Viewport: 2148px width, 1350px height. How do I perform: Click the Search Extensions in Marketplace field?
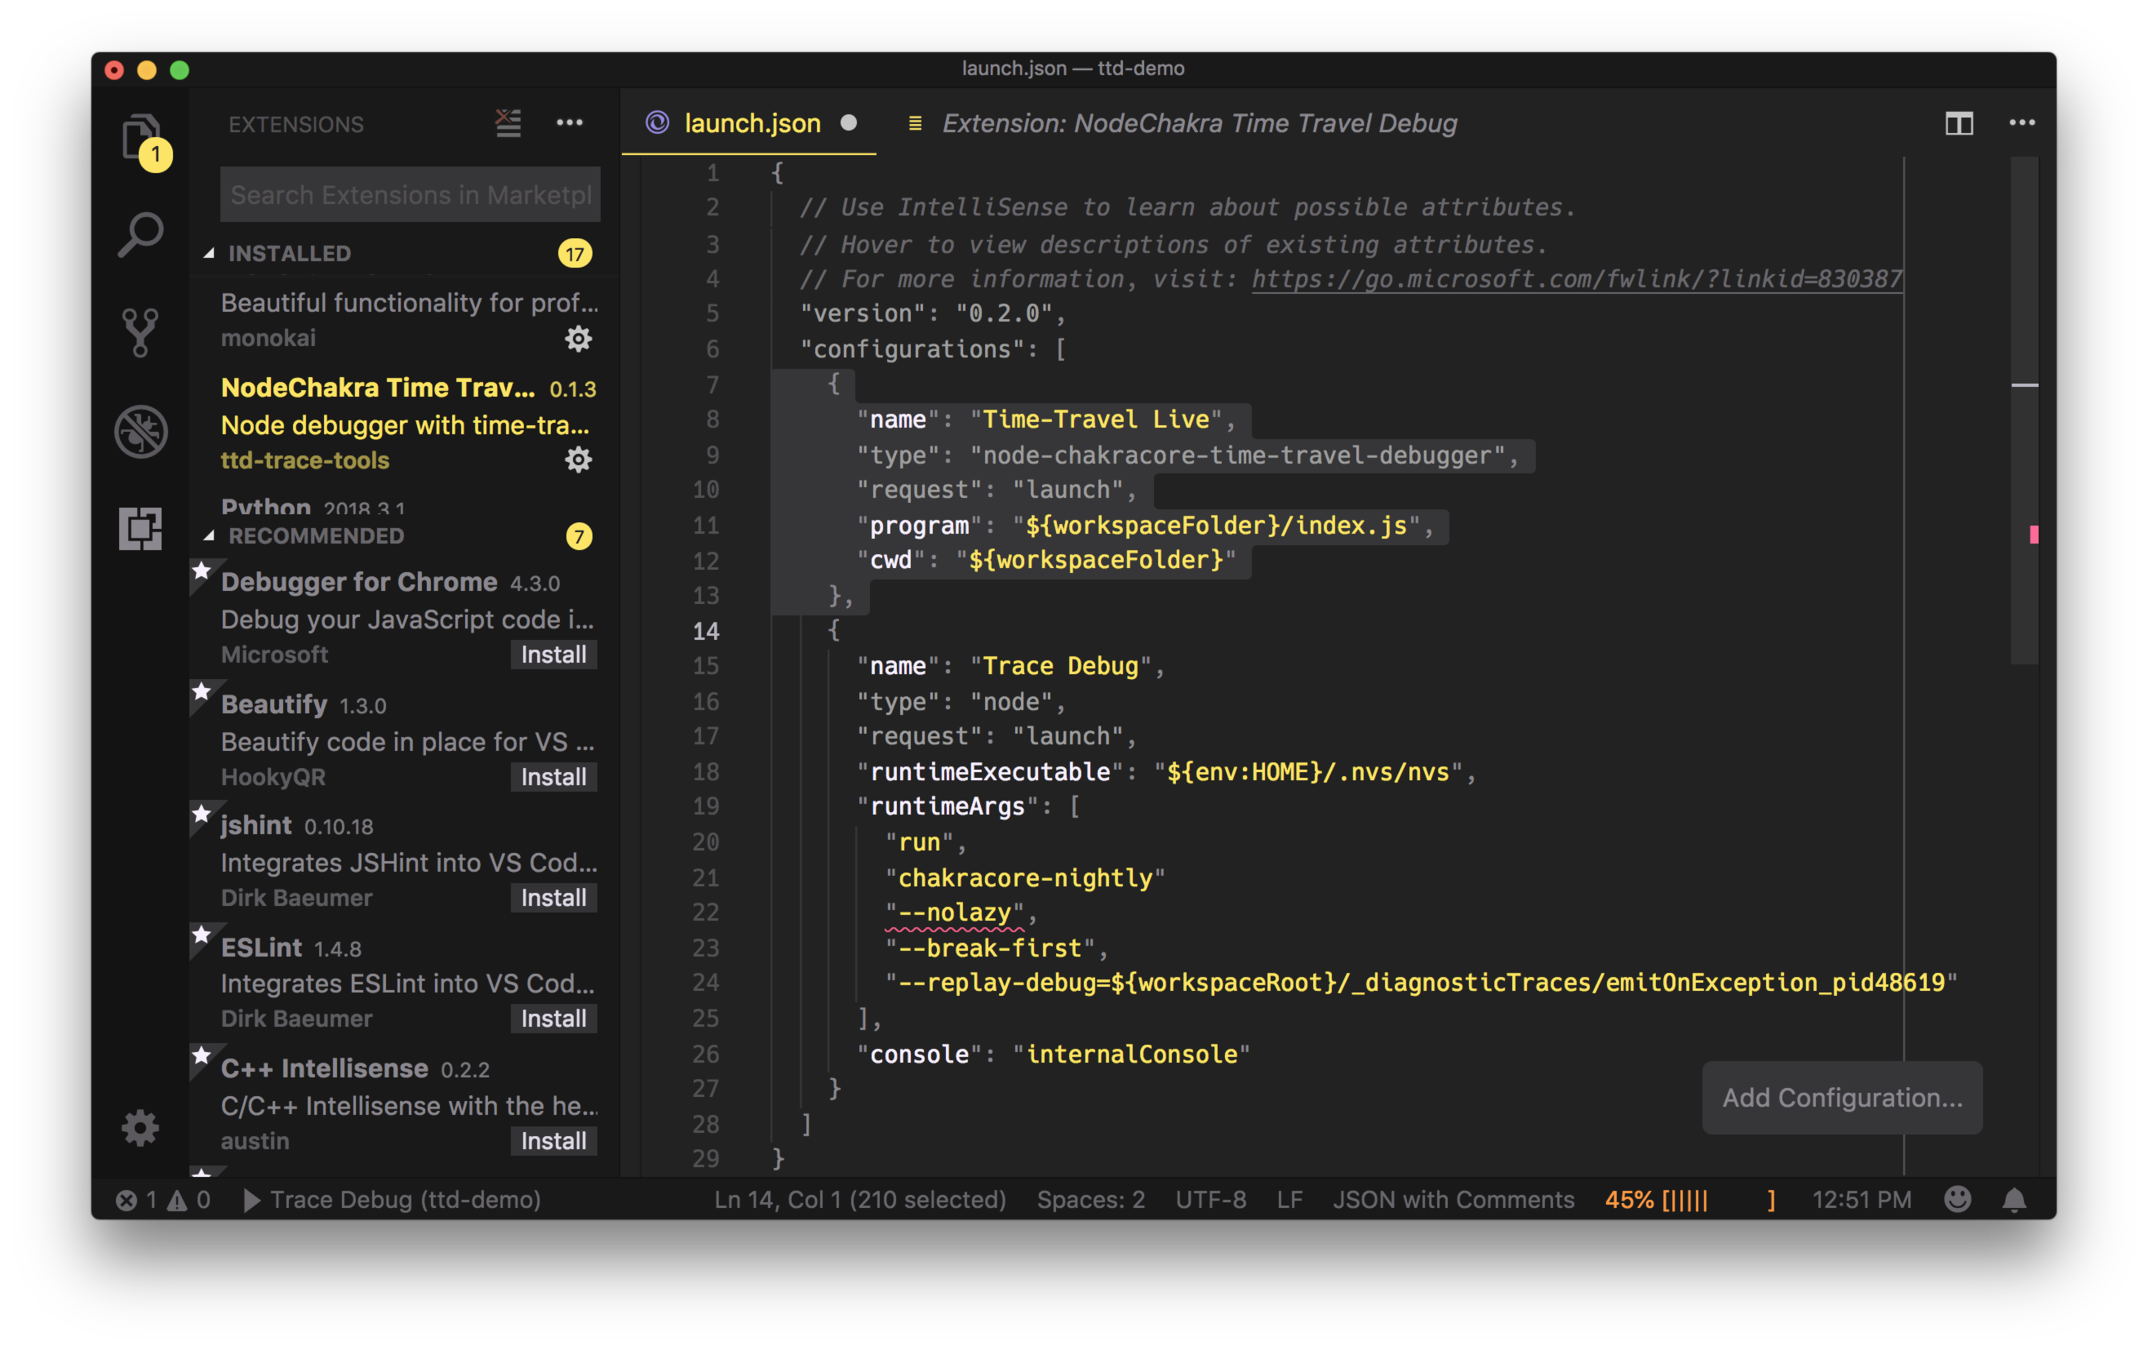pyautogui.click(x=410, y=195)
